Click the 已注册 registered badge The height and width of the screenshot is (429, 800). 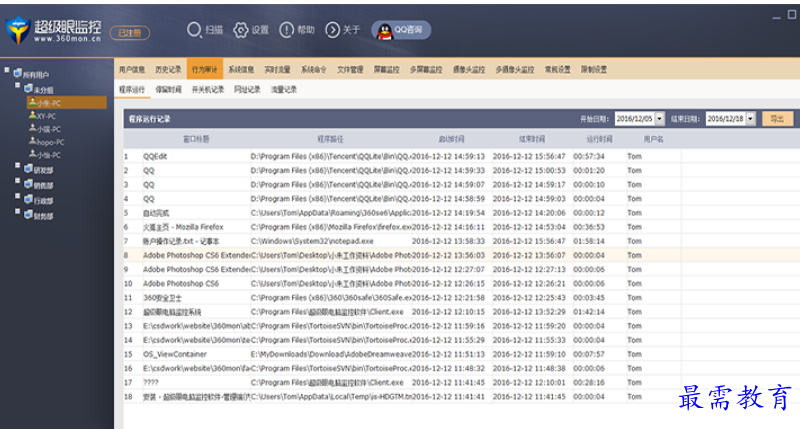(x=130, y=33)
